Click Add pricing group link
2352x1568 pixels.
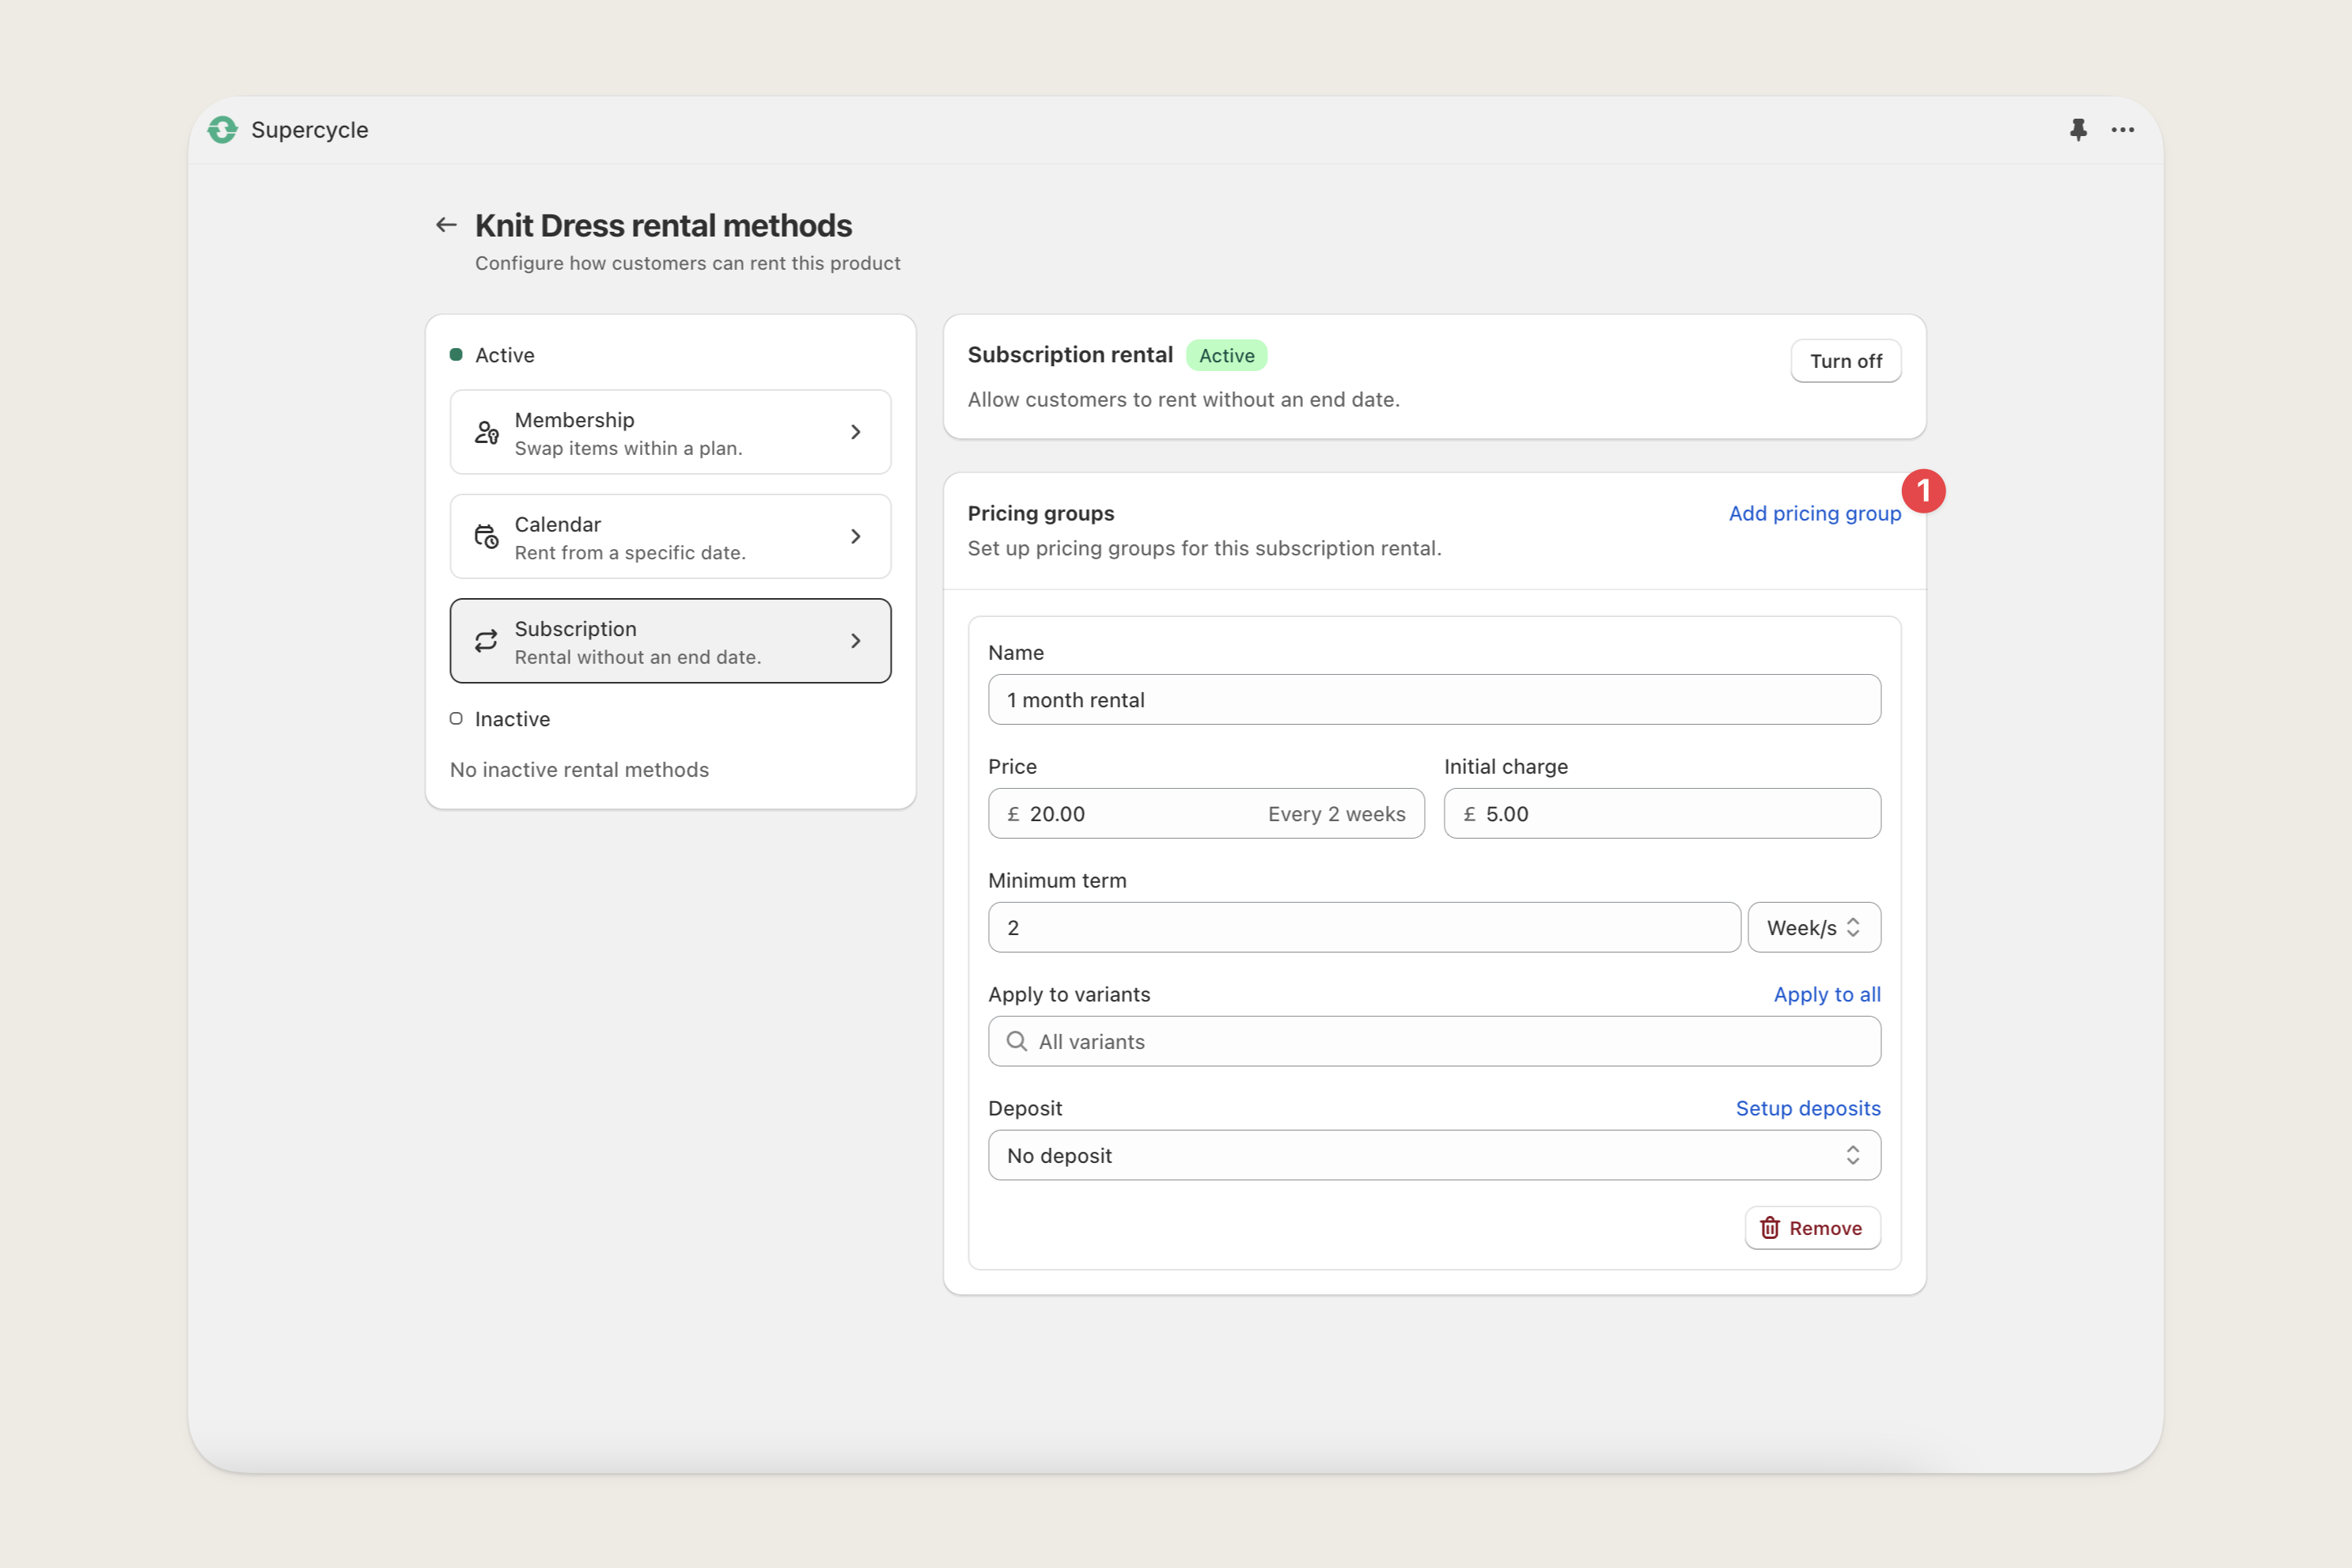click(1814, 513)
